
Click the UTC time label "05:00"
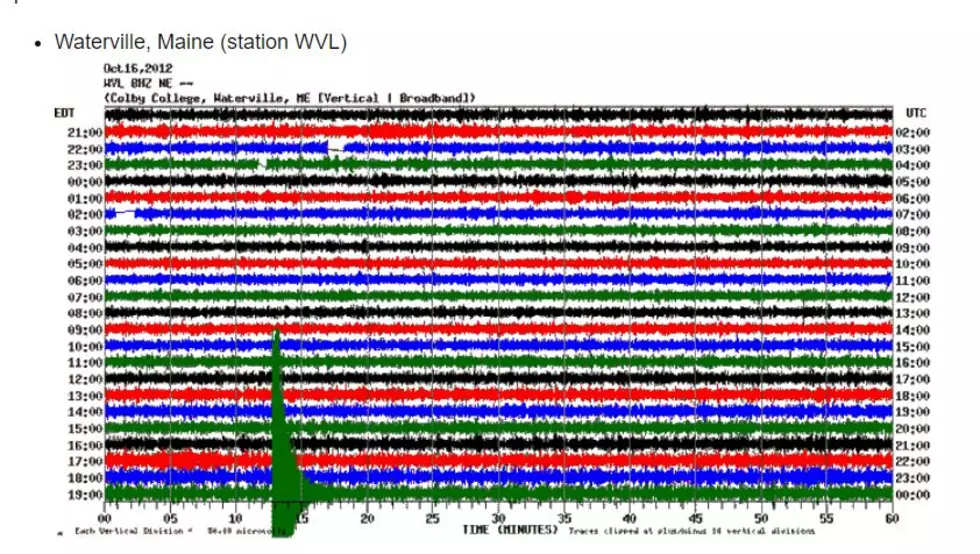pos(912,182)
